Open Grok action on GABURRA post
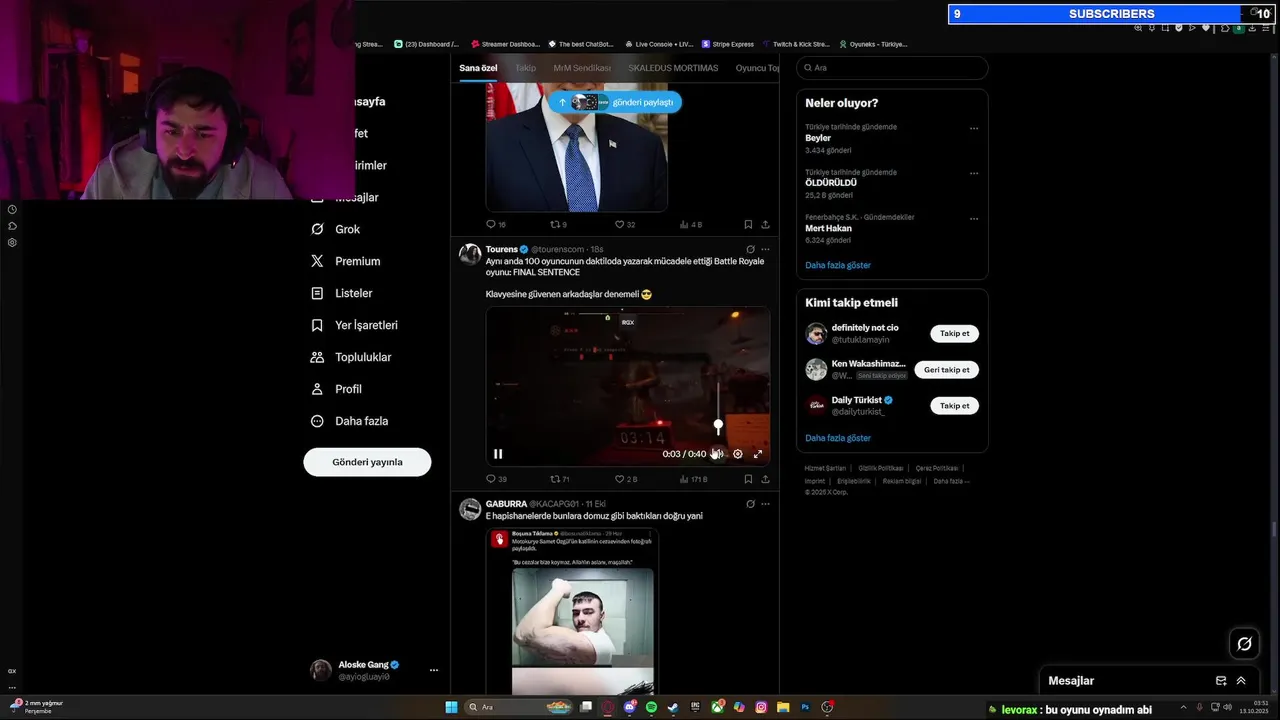Screen dimensions: 1280x720 750,504
